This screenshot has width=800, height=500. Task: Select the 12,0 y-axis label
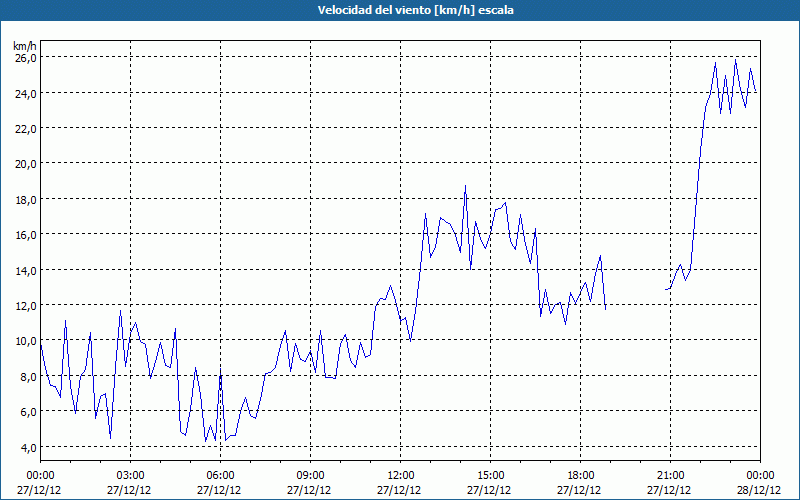[x=25, y=306]
